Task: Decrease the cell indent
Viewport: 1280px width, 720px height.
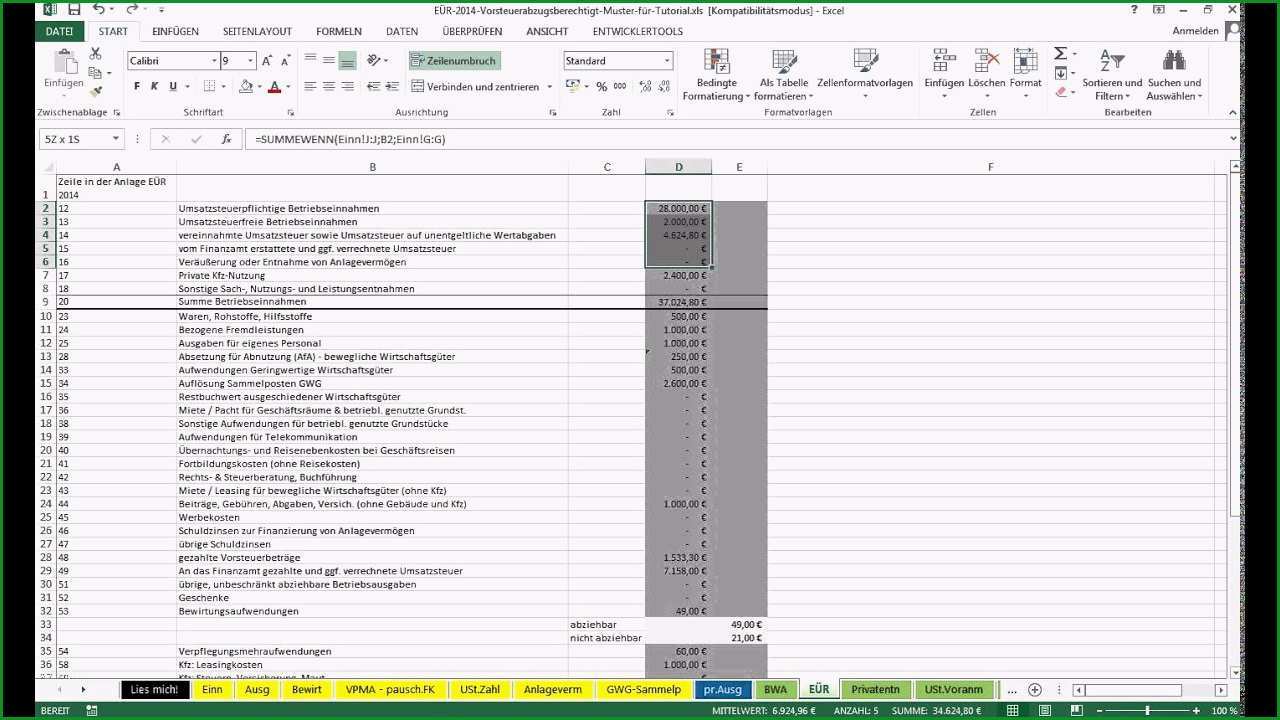Action: pos(372,87)
